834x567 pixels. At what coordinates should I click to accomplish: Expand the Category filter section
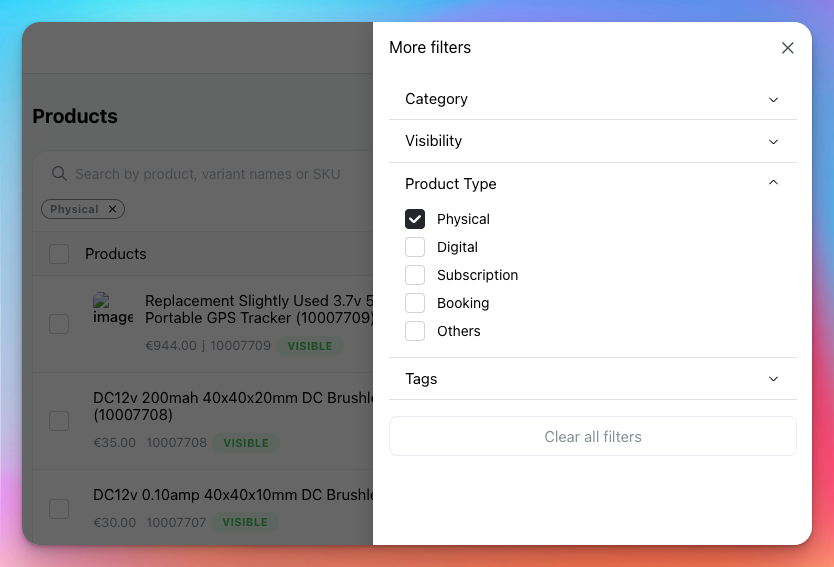click(x=593, y=99)
